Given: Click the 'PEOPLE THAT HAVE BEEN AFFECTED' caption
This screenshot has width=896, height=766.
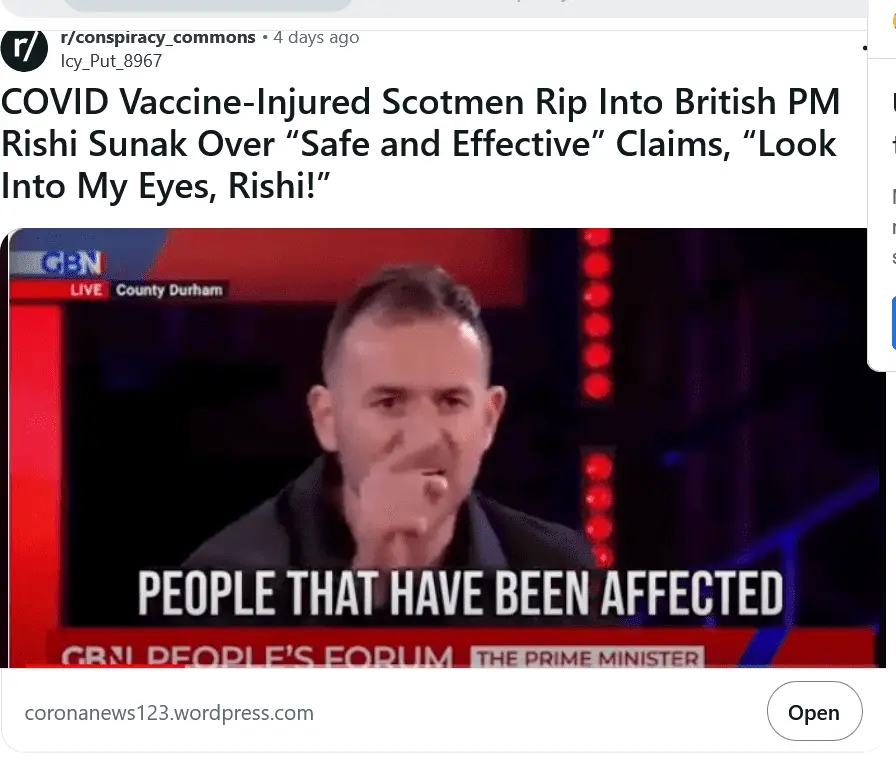Looking at the screenshot, I should click(x=460, y=593).
